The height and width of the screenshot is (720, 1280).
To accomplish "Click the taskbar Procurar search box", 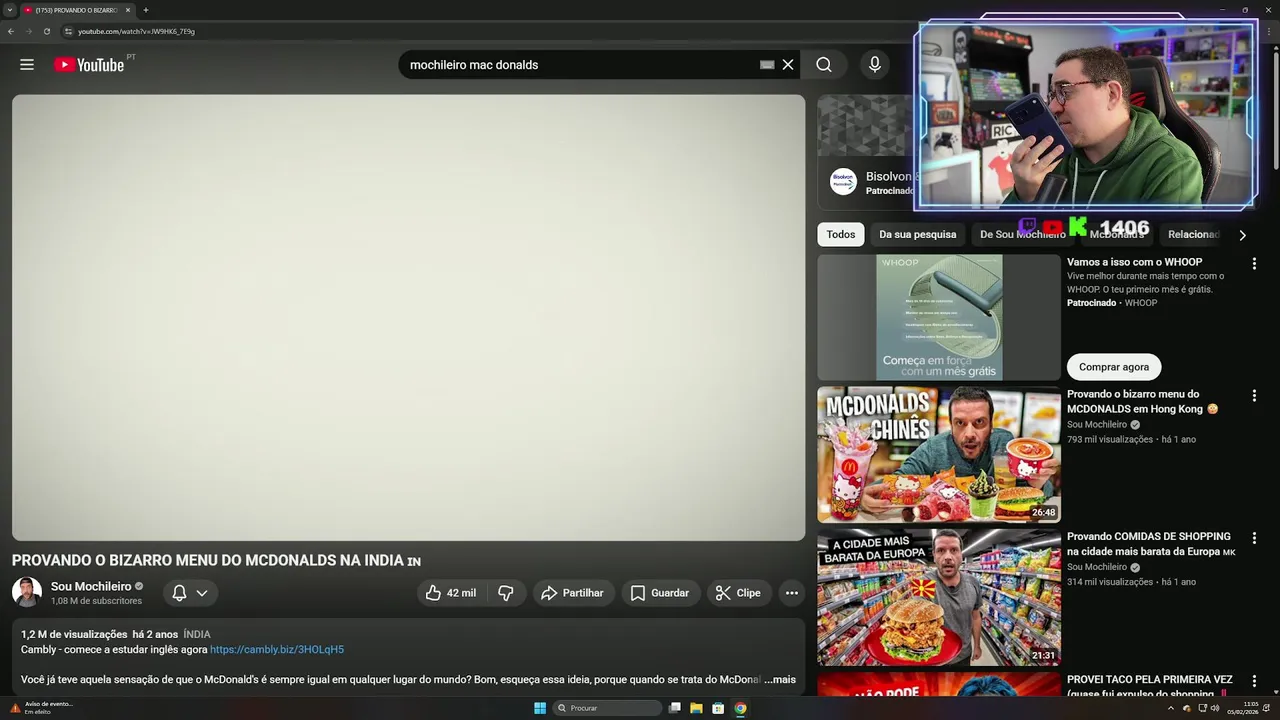I will point(608,708).
